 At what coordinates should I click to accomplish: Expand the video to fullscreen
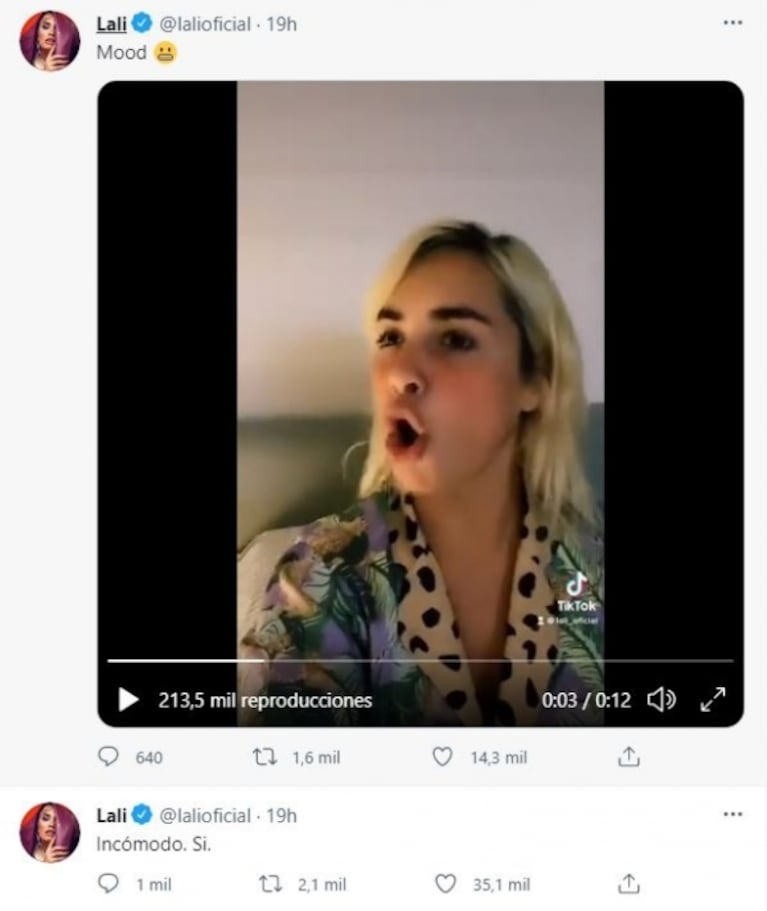(712, 700)
